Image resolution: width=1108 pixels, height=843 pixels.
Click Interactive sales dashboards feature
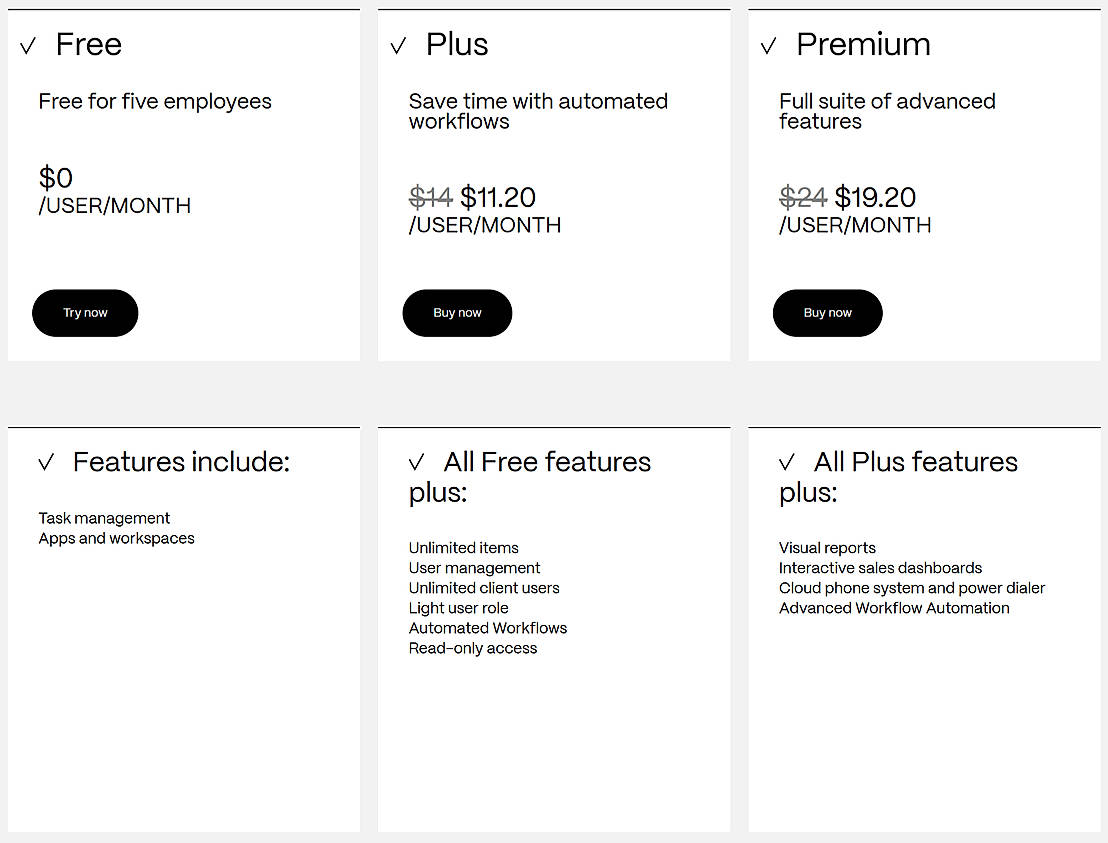click(x=880, y=568)
